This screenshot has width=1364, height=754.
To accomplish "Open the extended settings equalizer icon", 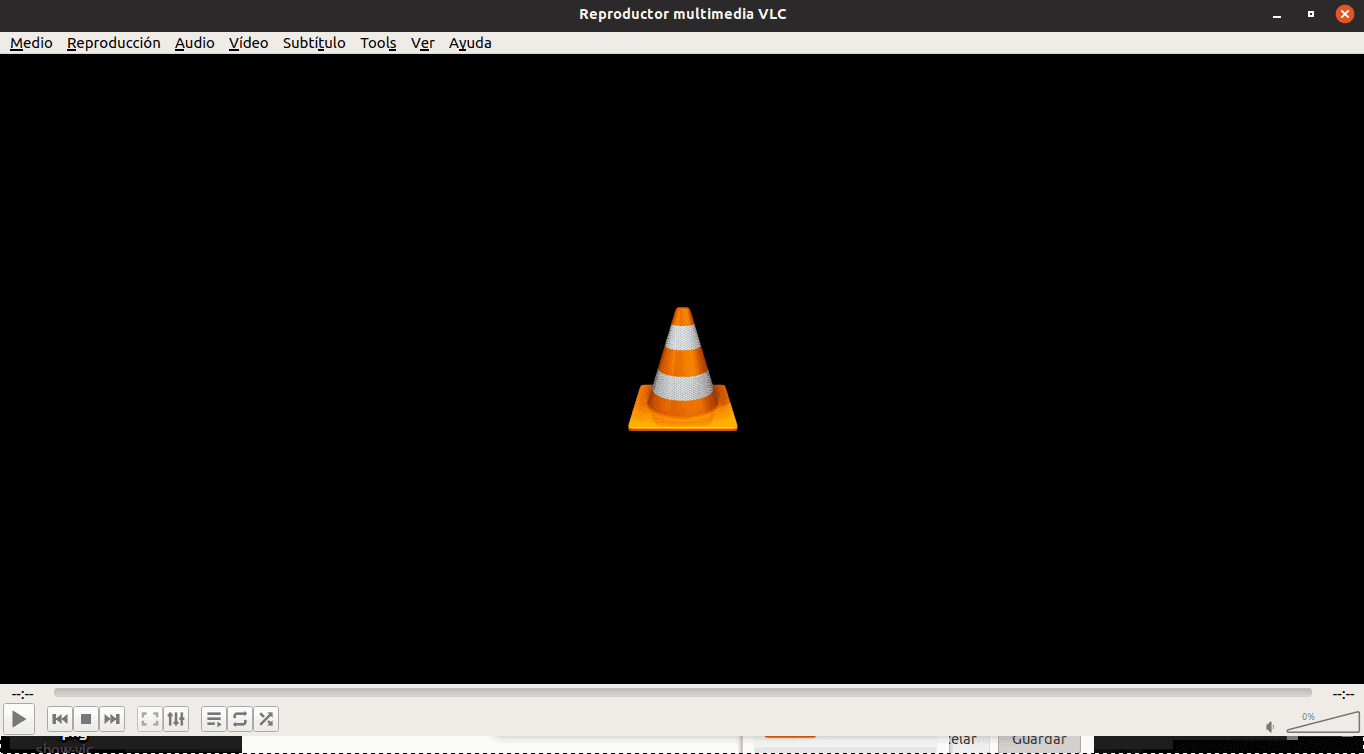I will (x=176, y=718).
